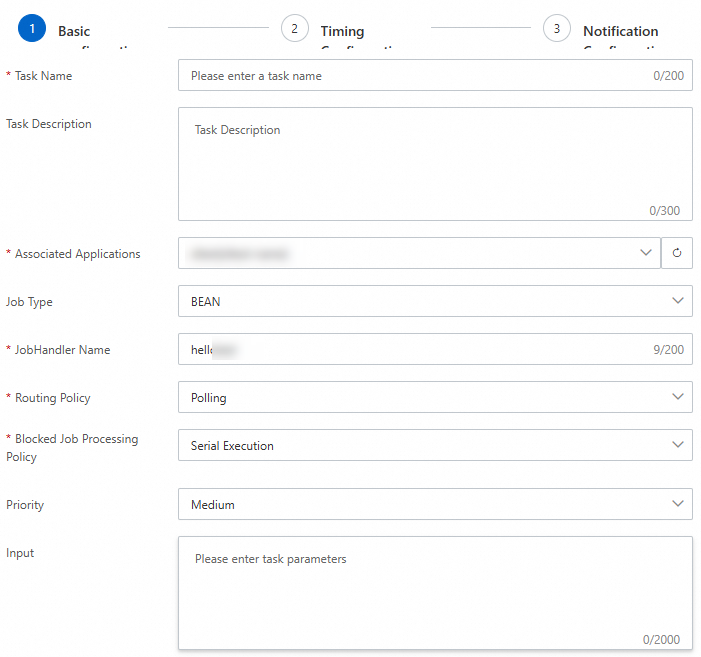Open Blocked Job Processing Policy dropdown
The height and width of the screenshot is (657, 701).
[x=434, y=445]
